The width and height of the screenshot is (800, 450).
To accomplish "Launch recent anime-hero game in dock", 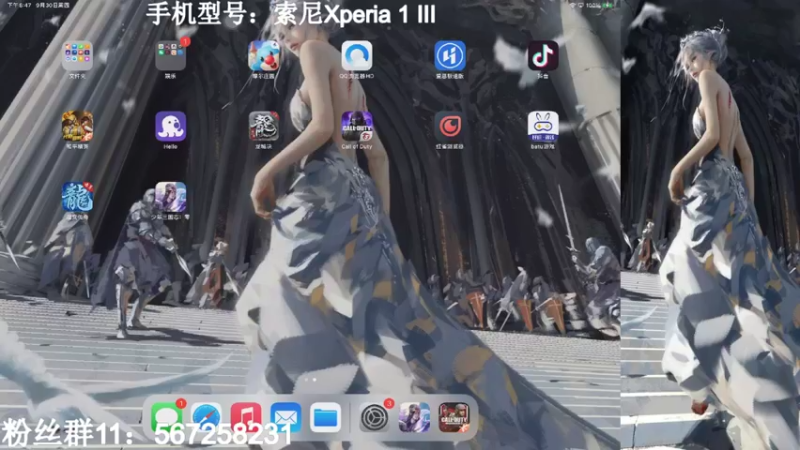I will (414, 417).
